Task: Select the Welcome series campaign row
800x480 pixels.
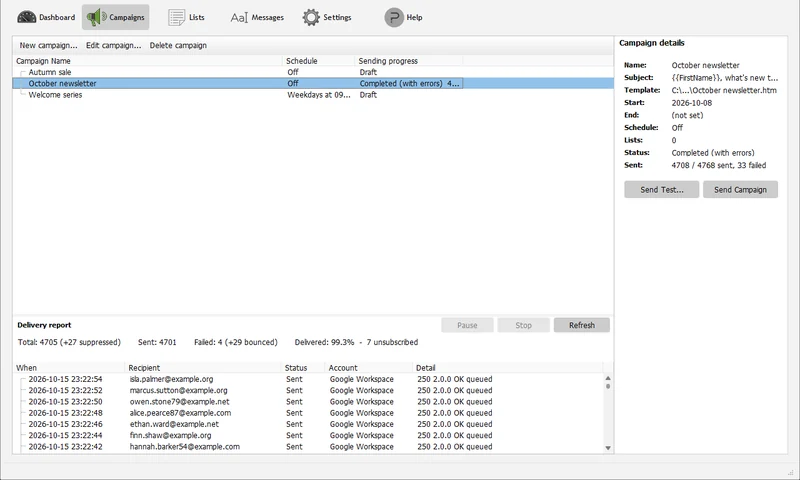Action: tap(313, 95)
